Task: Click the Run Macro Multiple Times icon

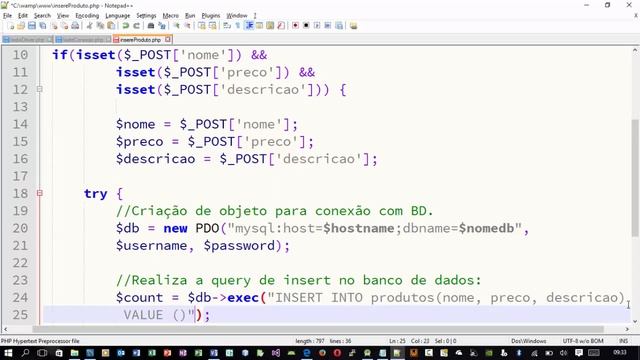Action: point(327,26)
